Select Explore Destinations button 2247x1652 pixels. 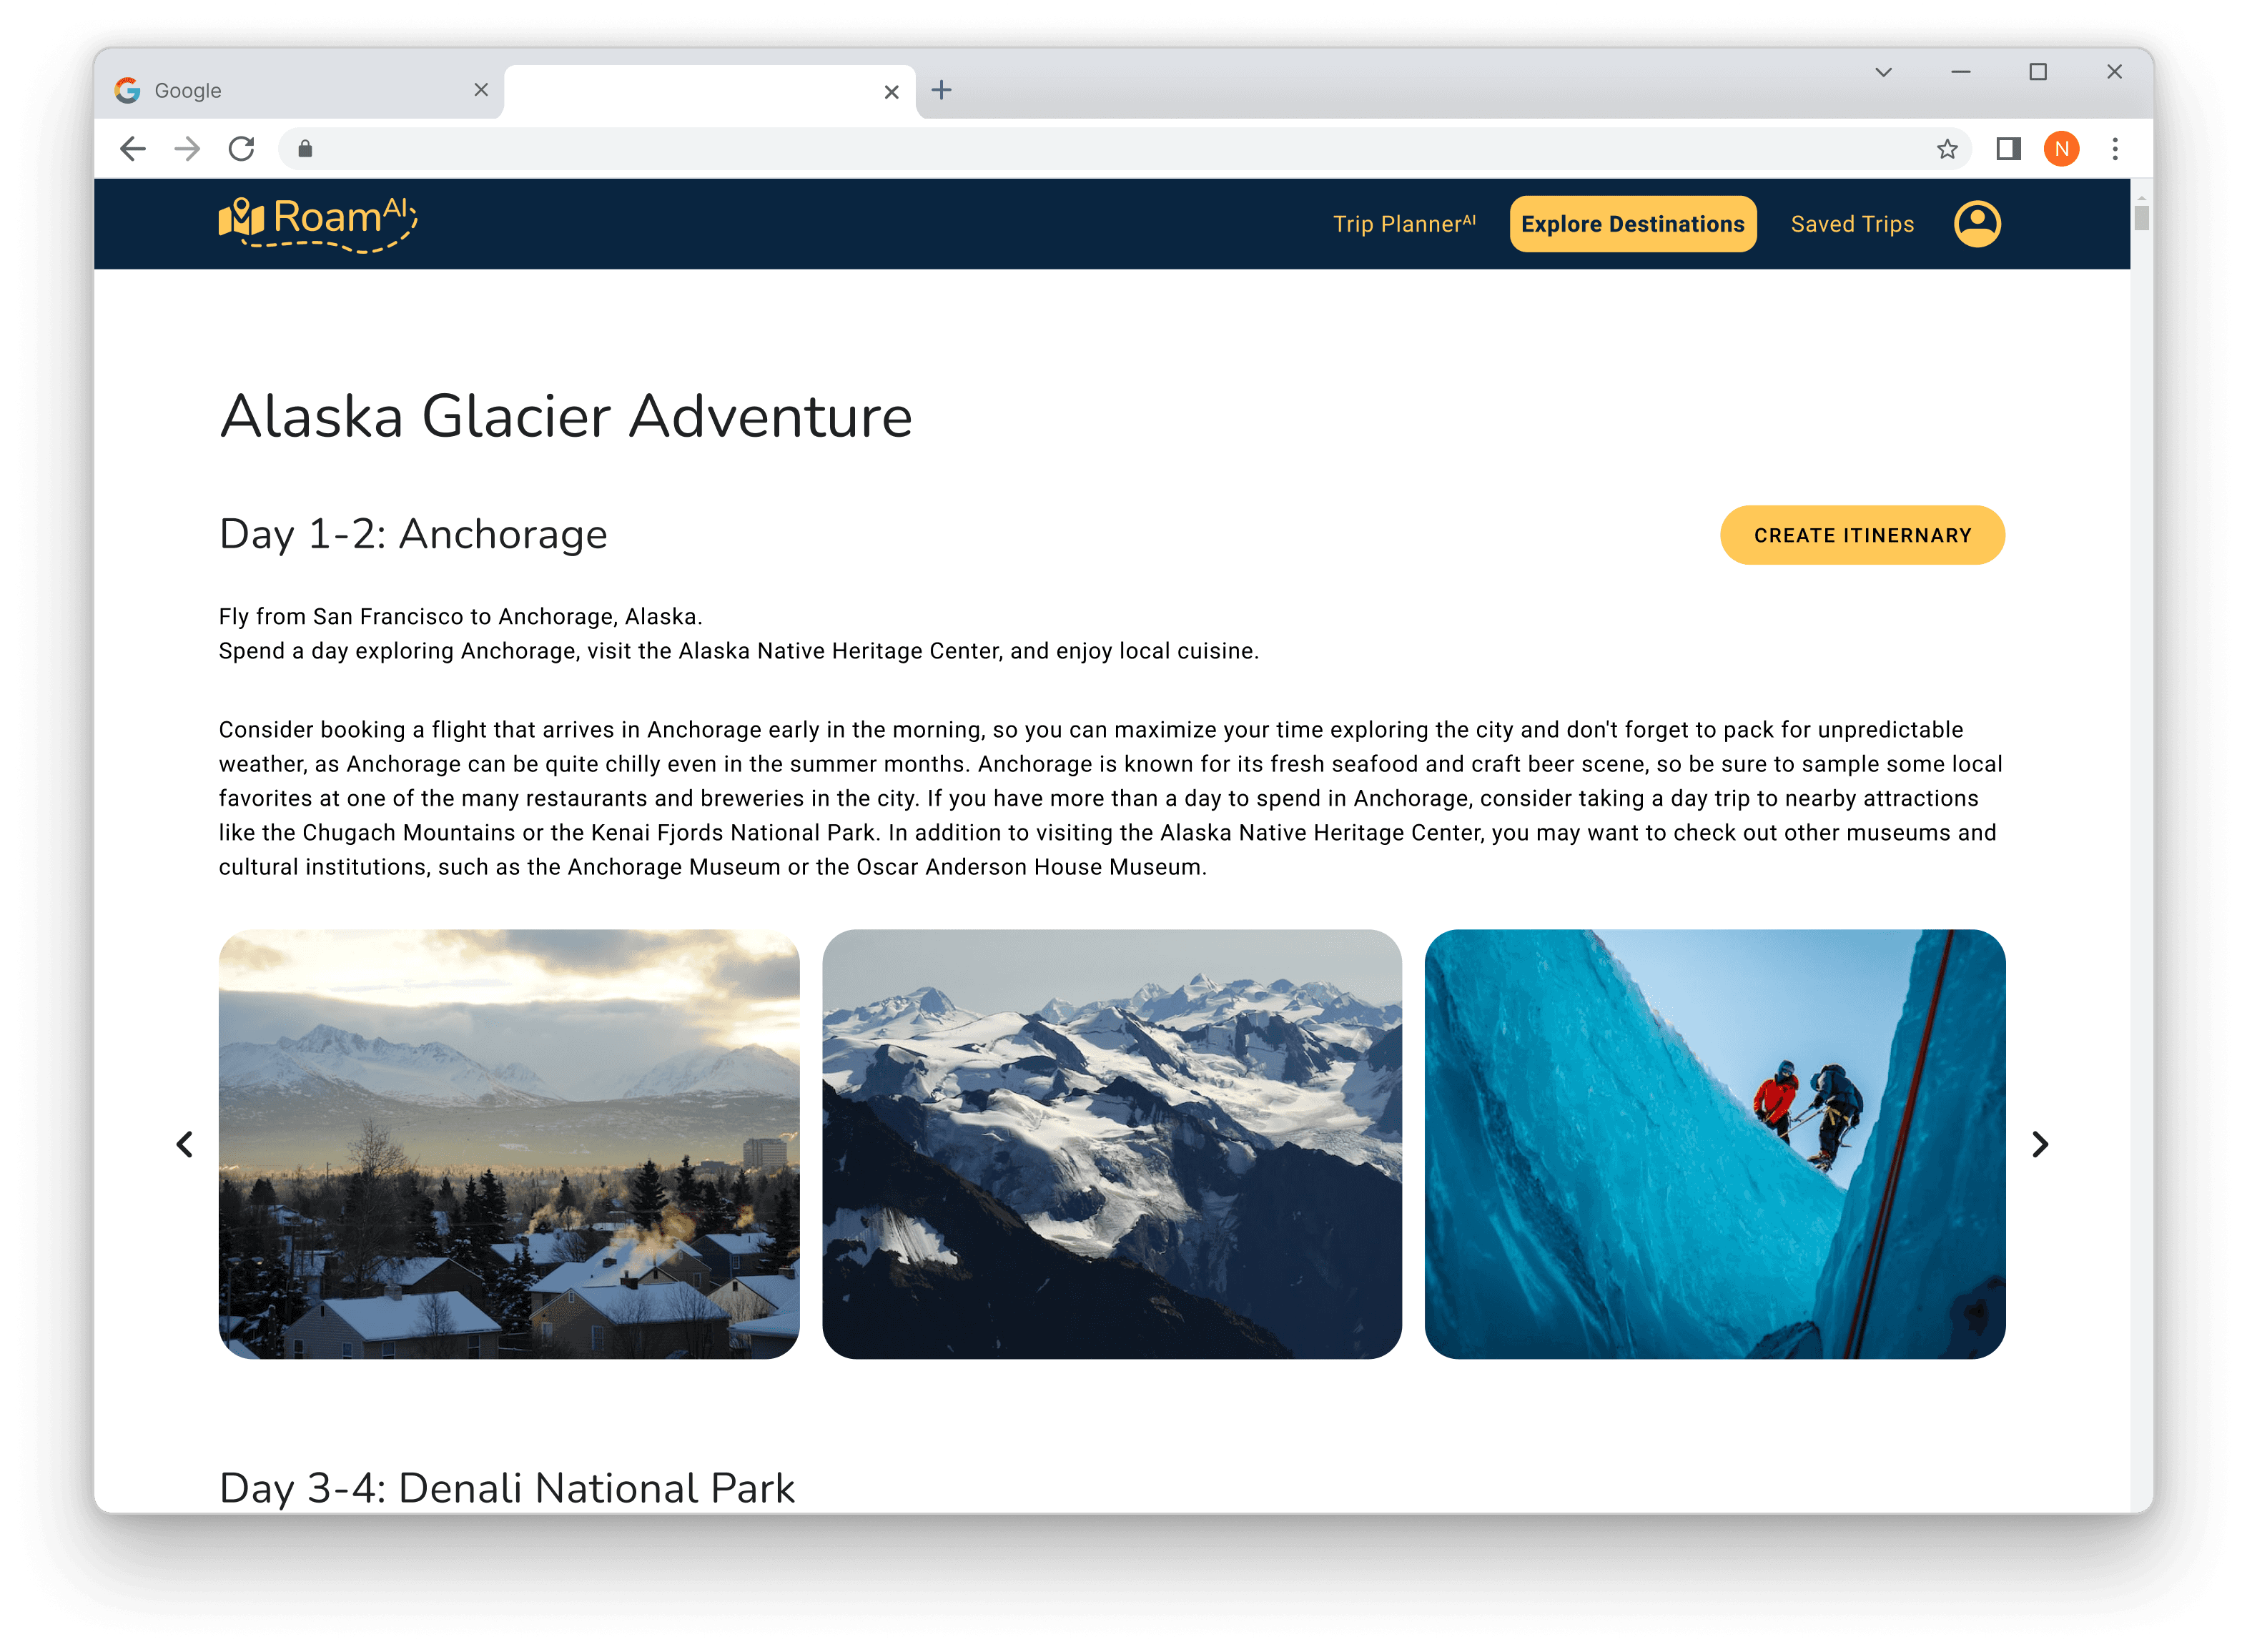click(x=1632, y=224)
